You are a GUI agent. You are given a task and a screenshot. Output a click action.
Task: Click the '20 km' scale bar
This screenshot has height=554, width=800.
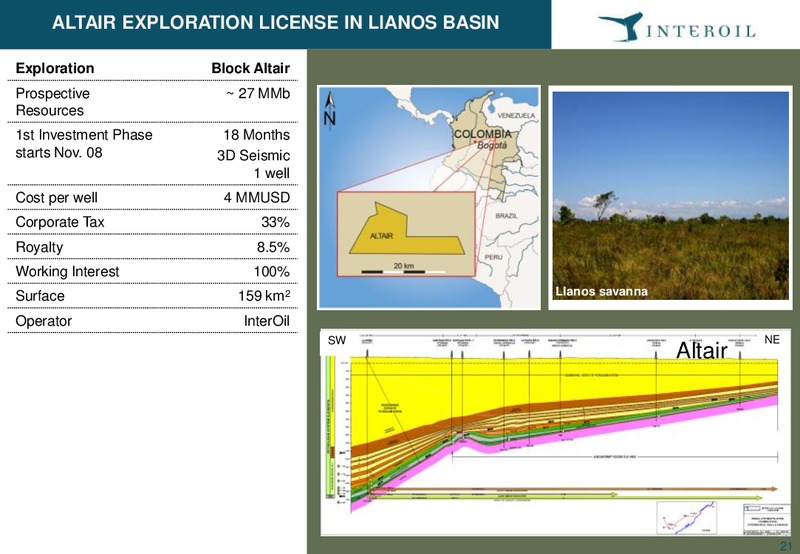pyautogui.click(x=404, y=269)
